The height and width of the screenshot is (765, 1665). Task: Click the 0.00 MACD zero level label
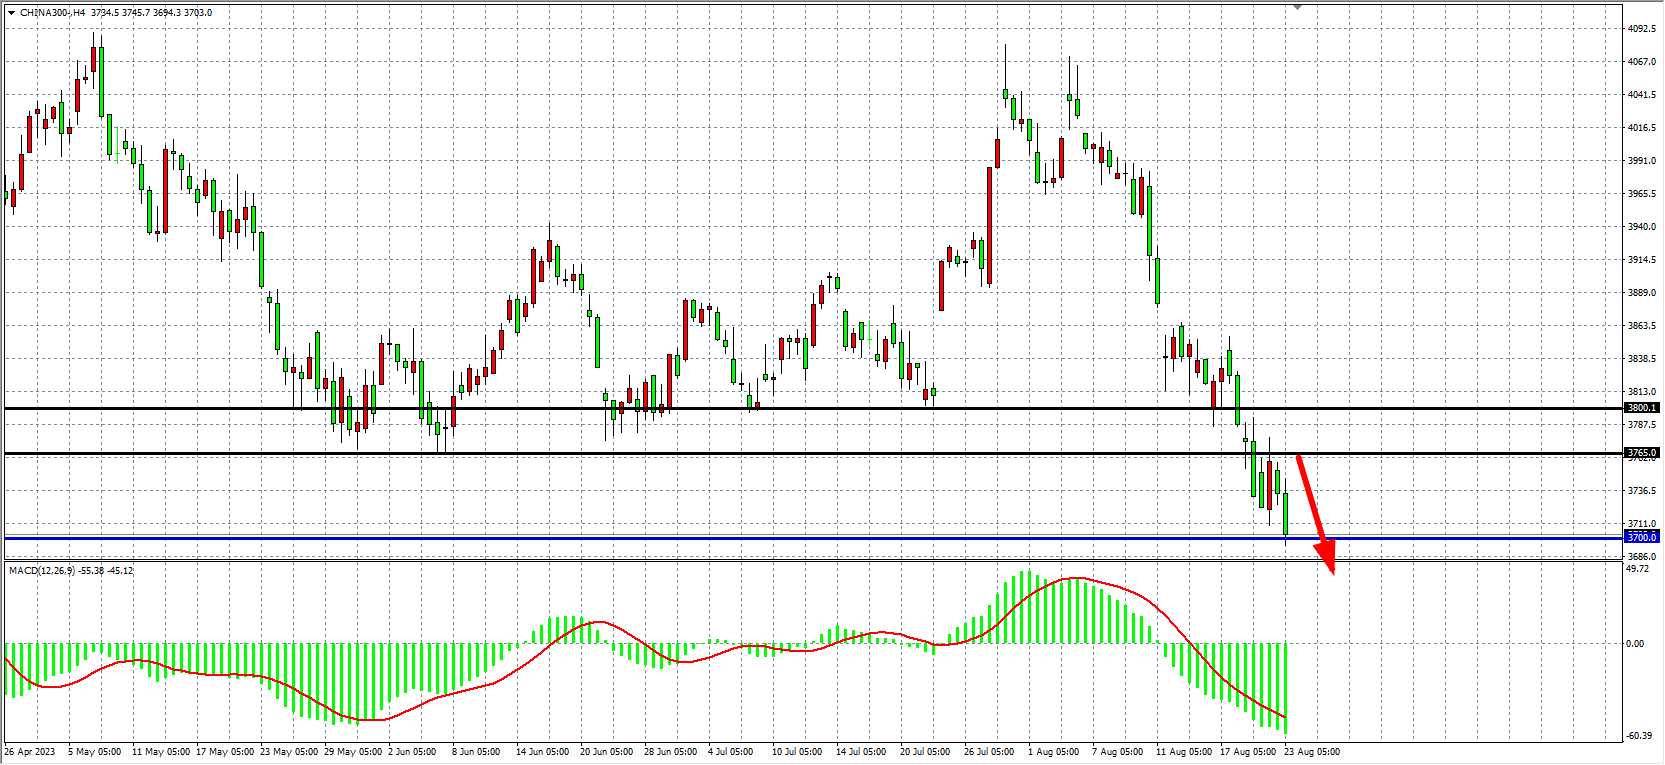point(1635,644)
